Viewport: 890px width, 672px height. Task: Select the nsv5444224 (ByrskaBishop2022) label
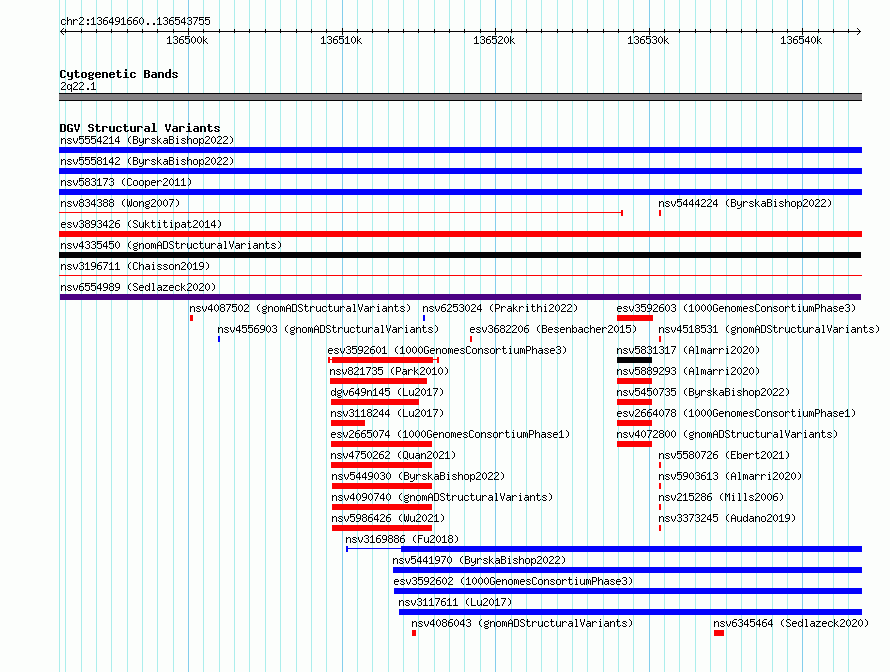[745, 203]
